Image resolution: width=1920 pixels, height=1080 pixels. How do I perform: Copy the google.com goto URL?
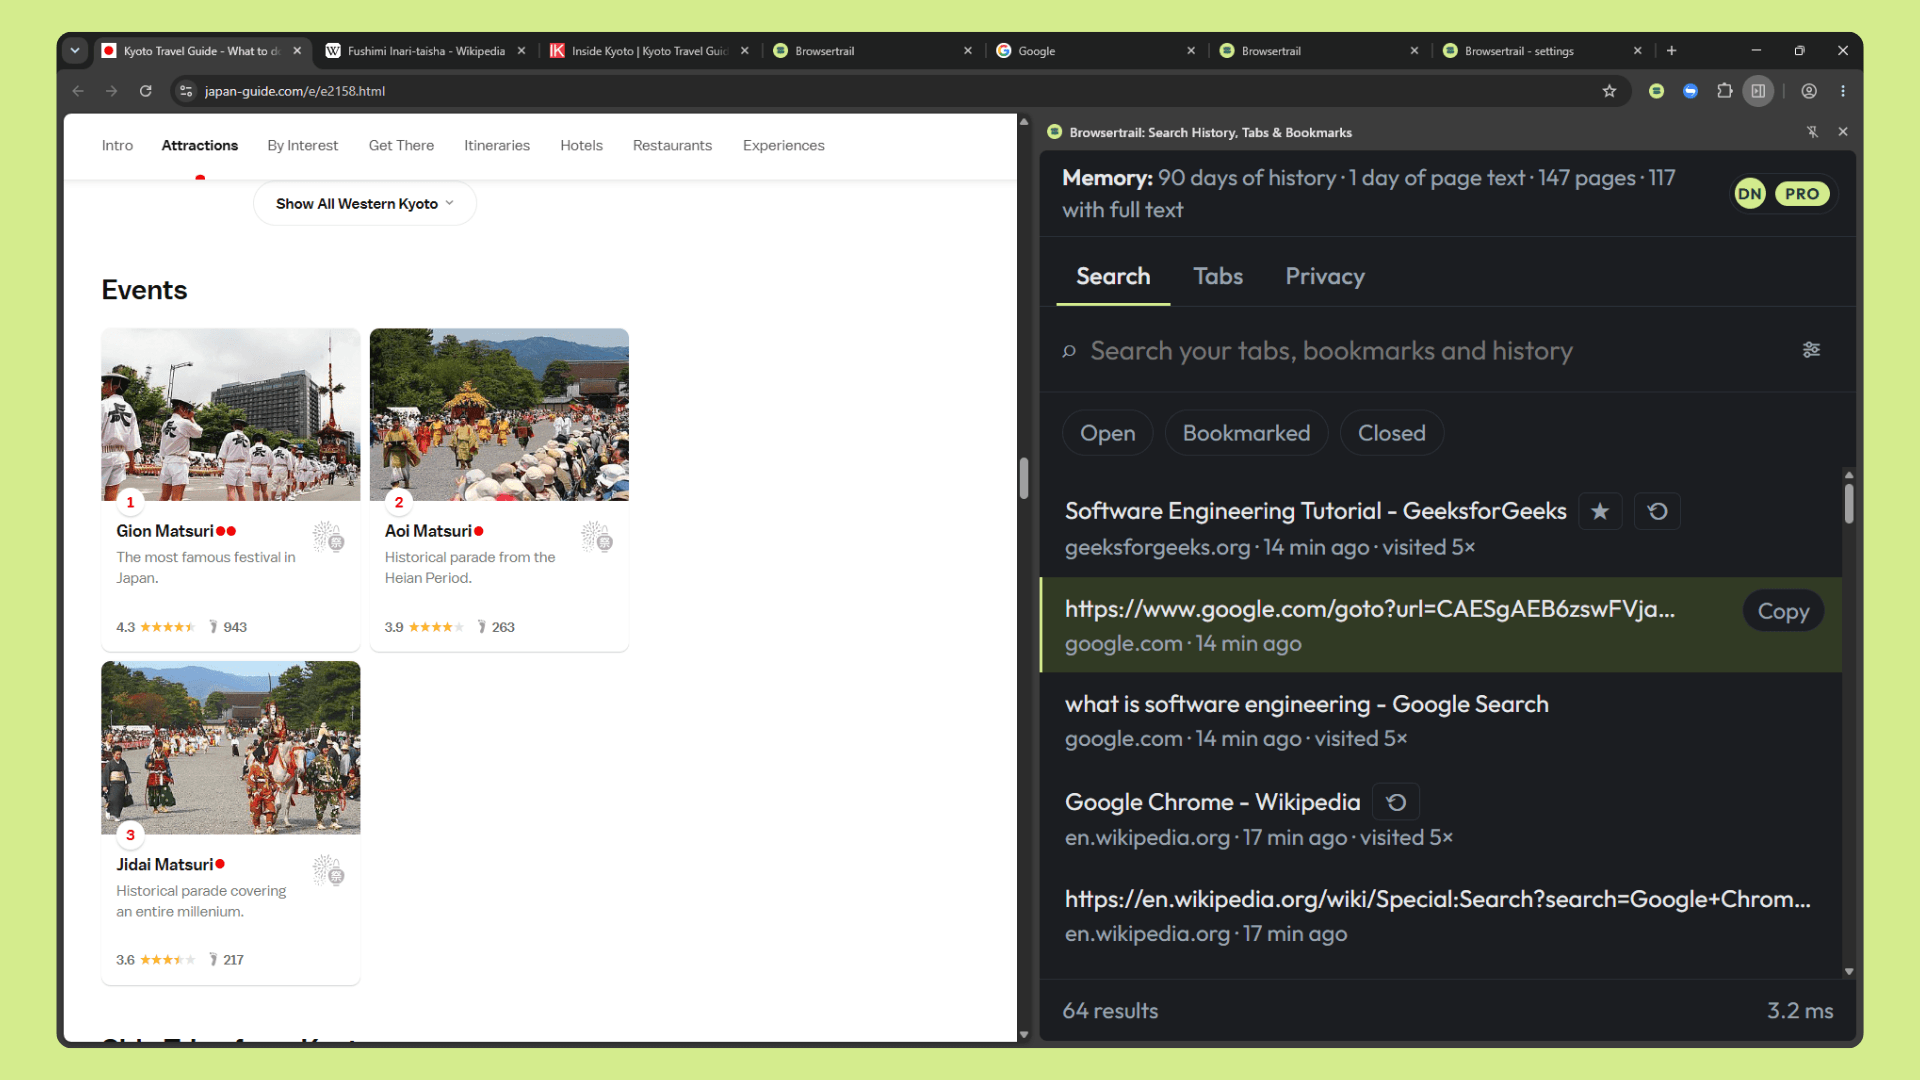(x=1783, y=611)
